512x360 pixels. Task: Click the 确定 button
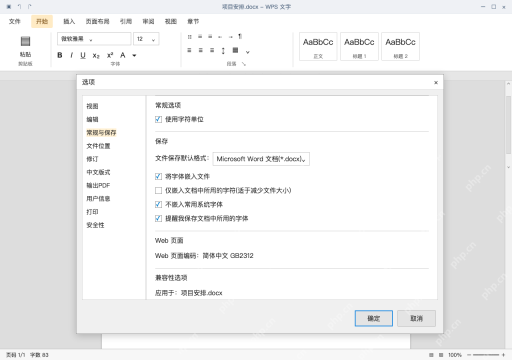[x=374, y=318]
